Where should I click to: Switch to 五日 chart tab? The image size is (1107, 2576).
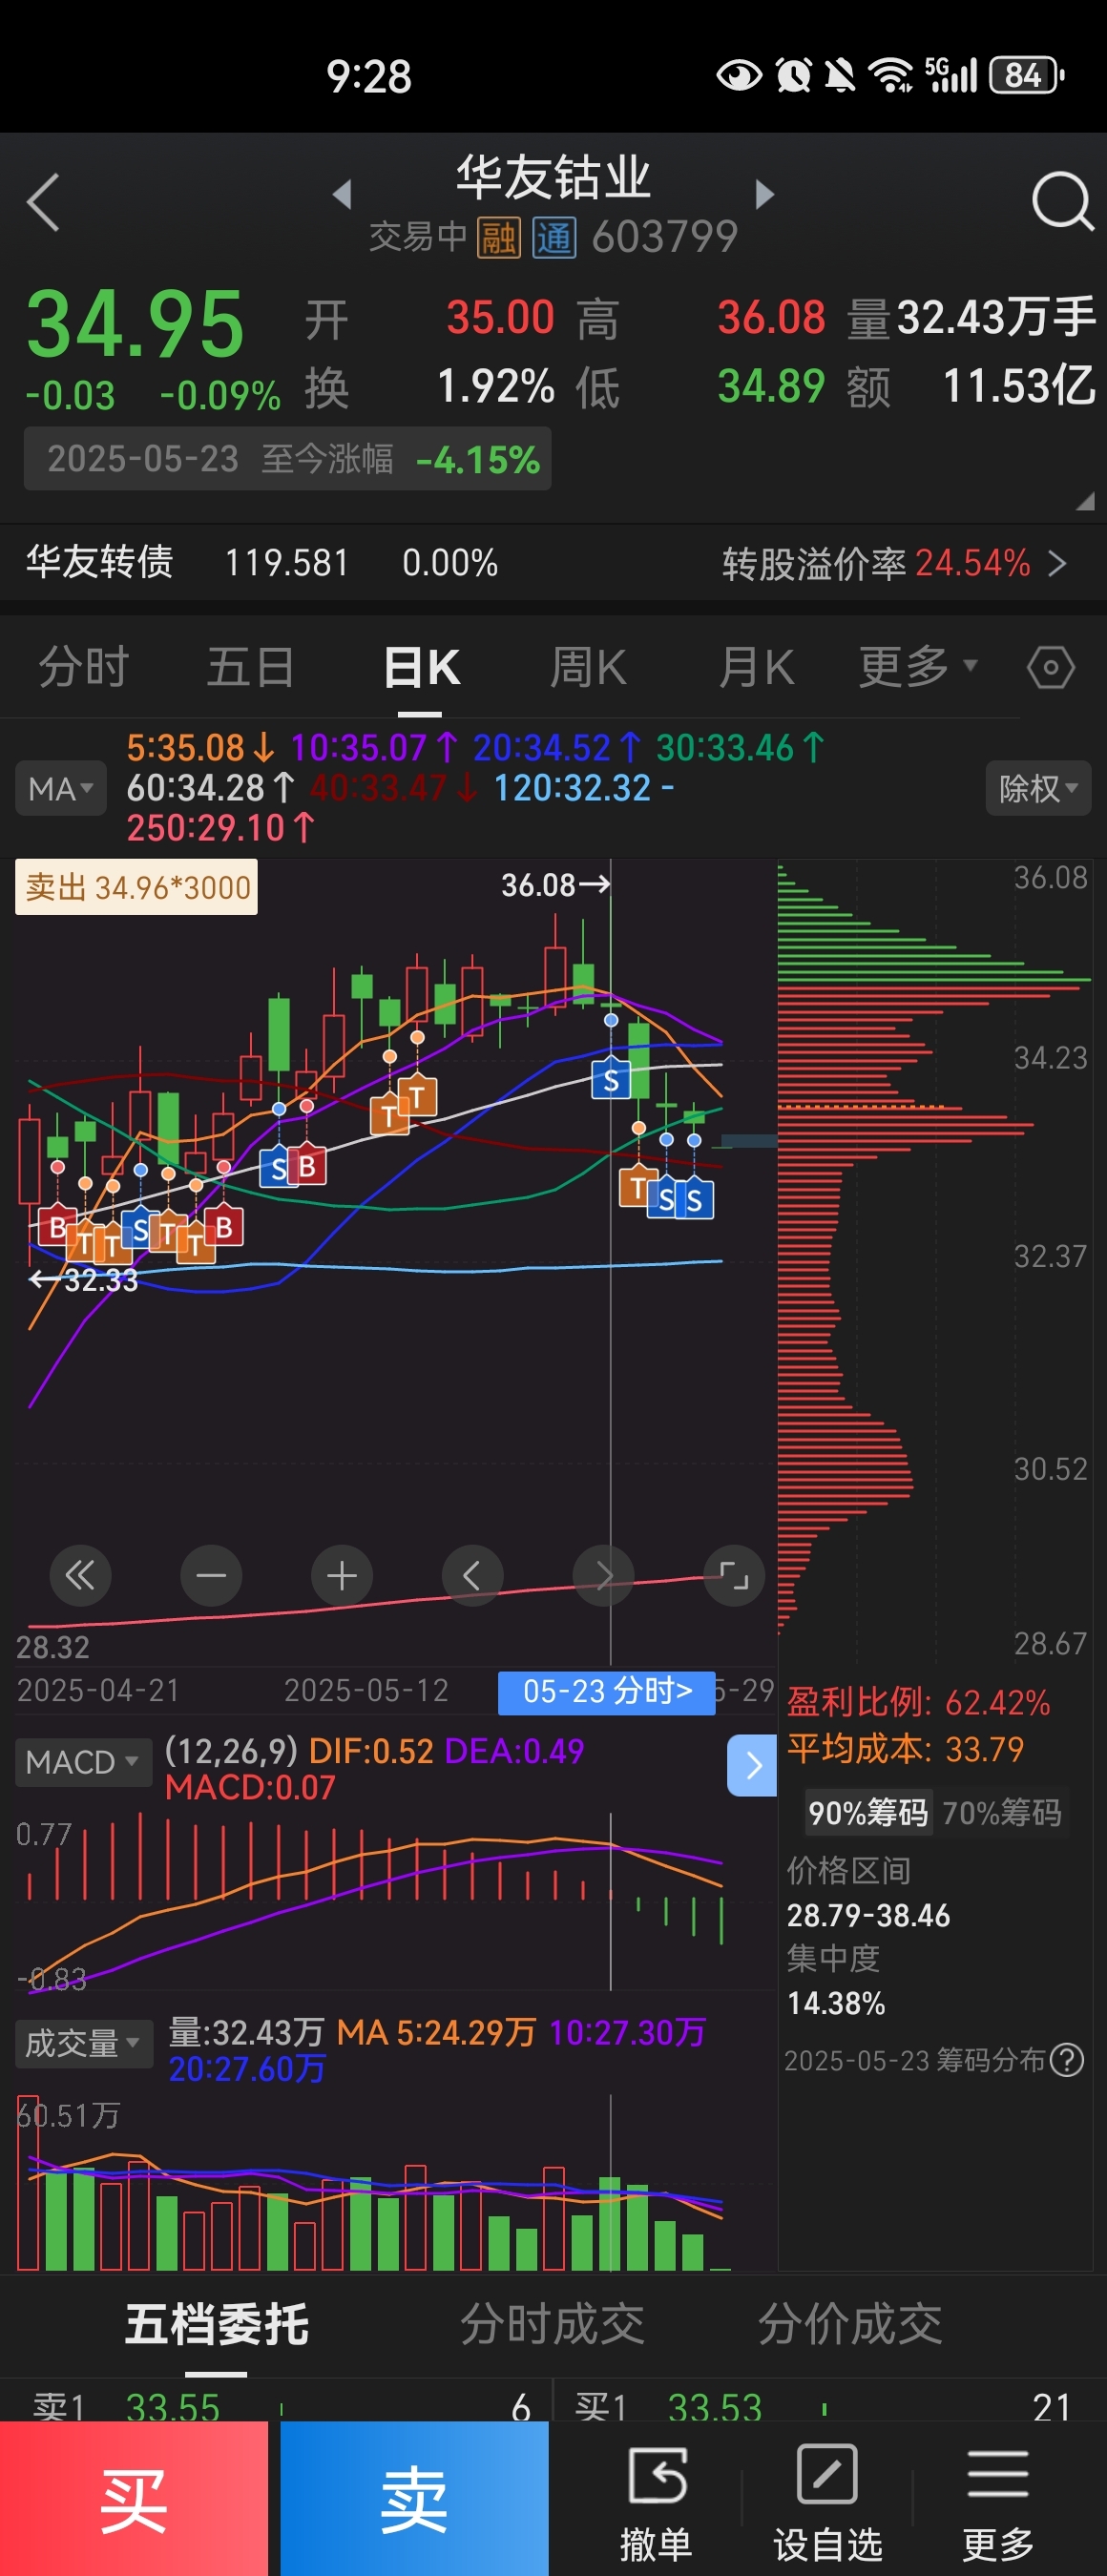click(251, 667)
